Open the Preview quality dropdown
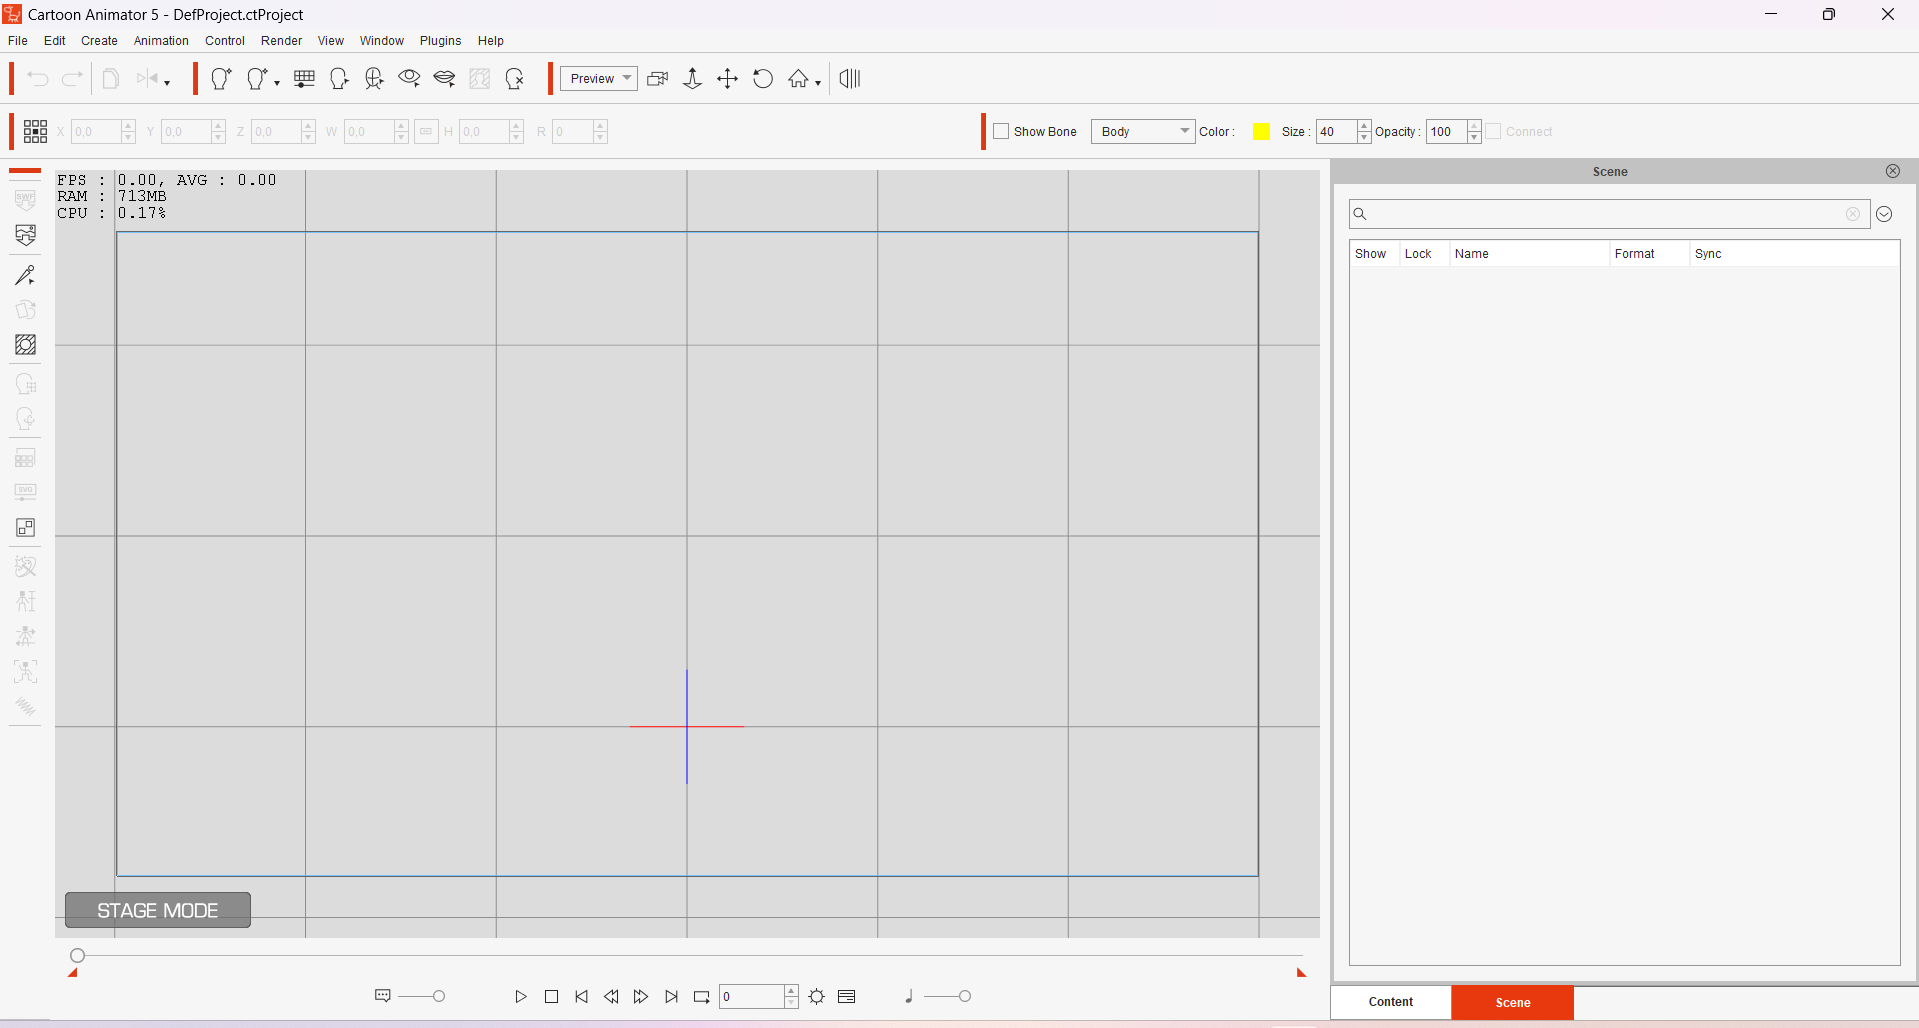This screenshot has height=1028, width=1919. (599, 79)
